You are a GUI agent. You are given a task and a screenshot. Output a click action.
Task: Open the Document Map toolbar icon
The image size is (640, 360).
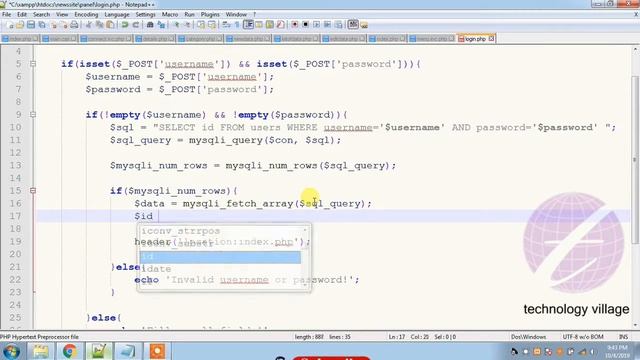[x=269, y=25]
